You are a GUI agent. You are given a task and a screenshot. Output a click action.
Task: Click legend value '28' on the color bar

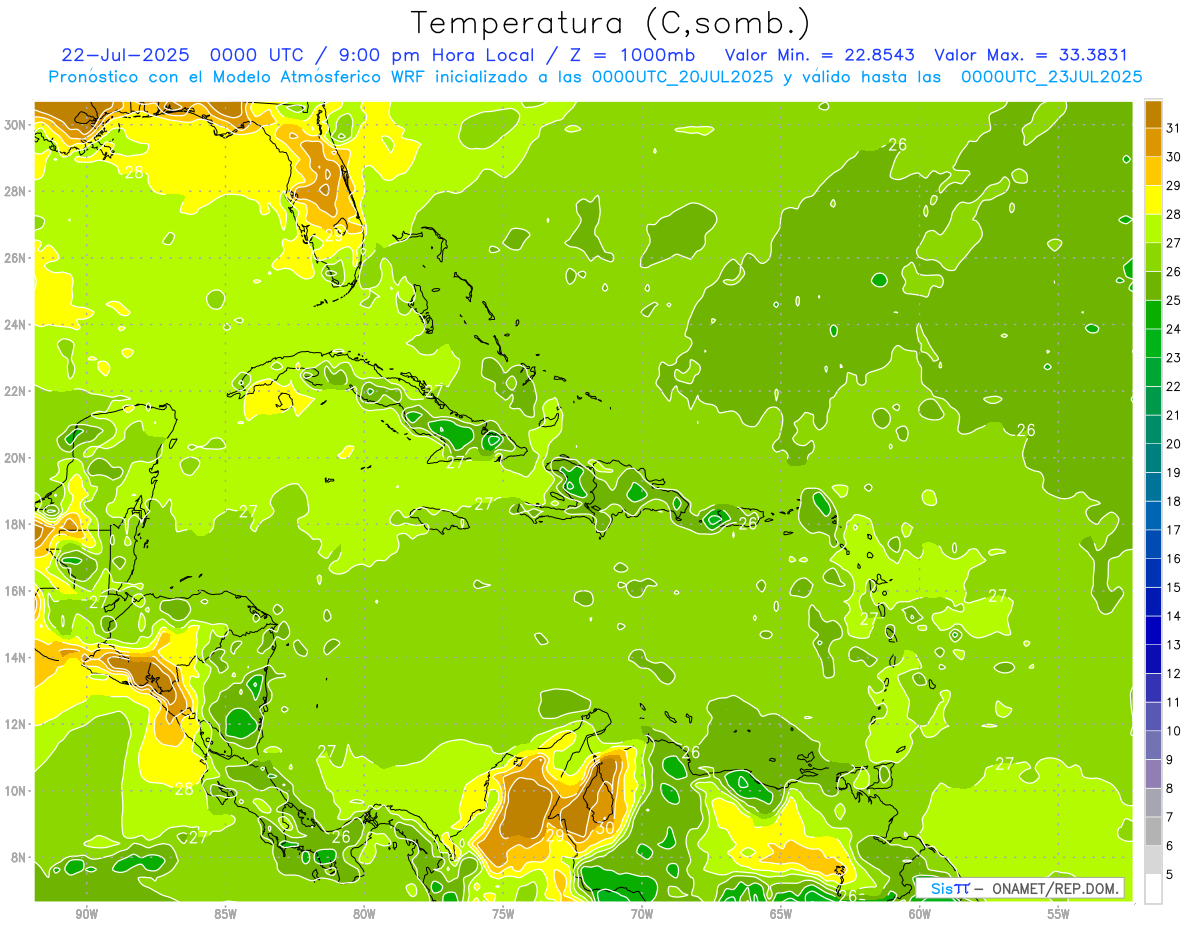coord(1174,214)
